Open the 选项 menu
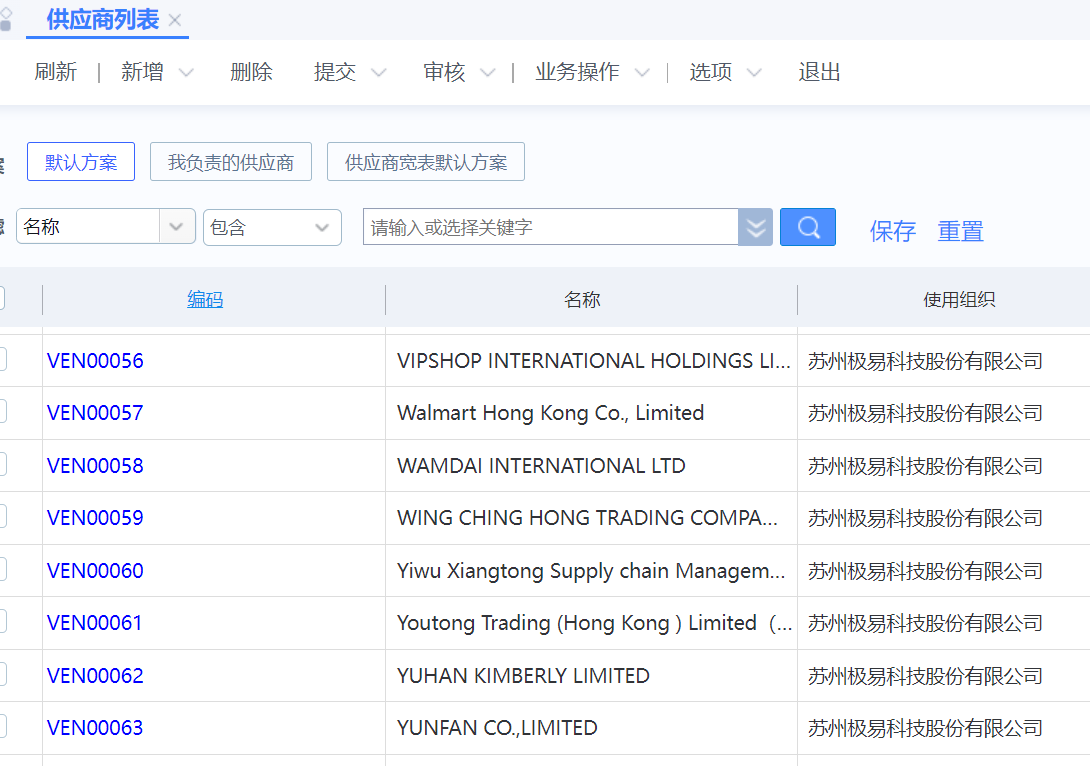 [710, 72]
